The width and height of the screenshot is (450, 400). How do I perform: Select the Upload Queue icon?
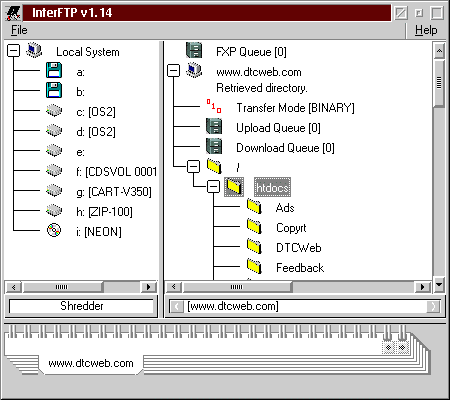(214, 127)
